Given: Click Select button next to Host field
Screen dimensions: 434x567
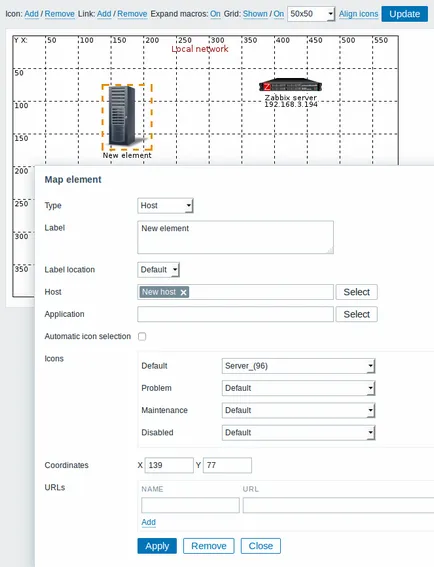Looking at the screenshot, I should (x=356, y=292).
